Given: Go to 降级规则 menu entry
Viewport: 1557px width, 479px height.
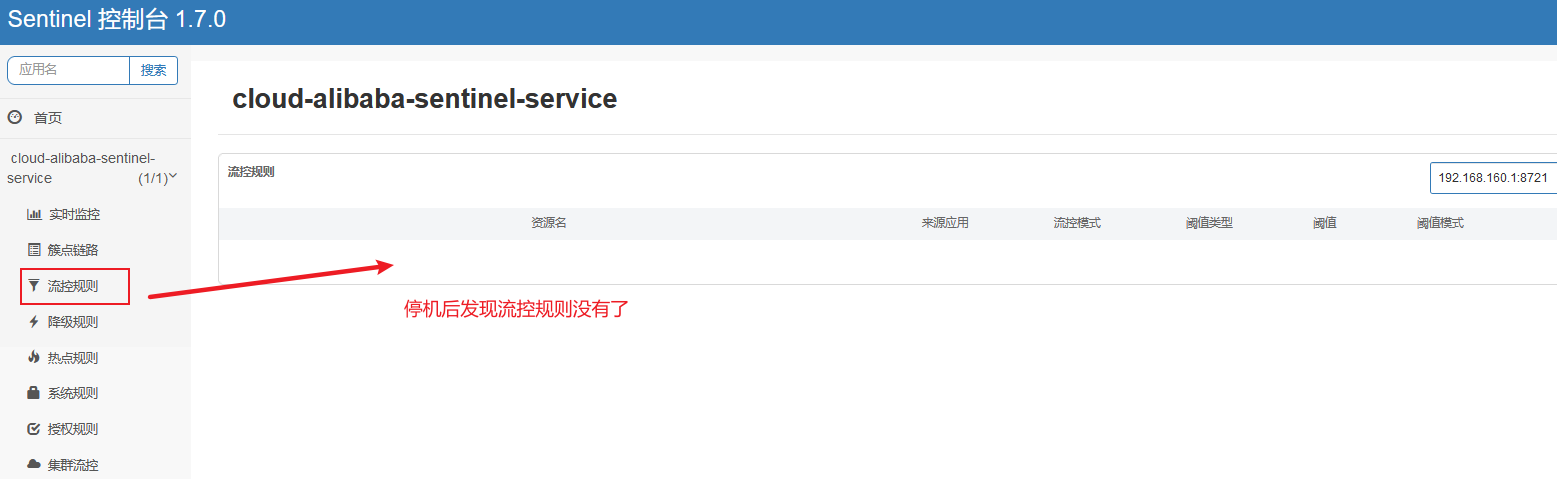Looking at the screenshot, I should [x=73, y=322].
